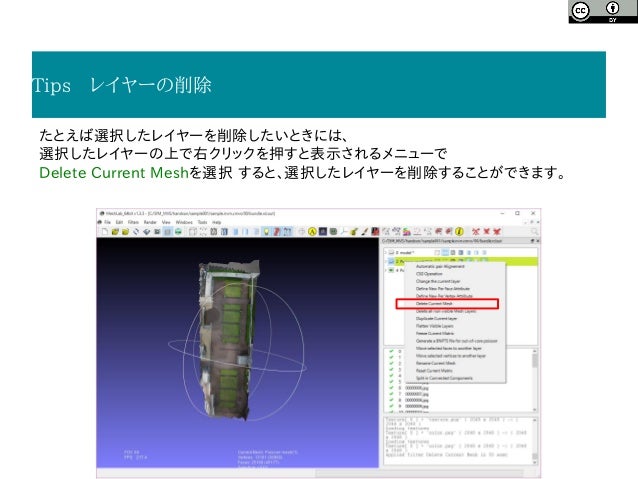Toggle the Light on/off bulb icon

click(x=267, y=232)
